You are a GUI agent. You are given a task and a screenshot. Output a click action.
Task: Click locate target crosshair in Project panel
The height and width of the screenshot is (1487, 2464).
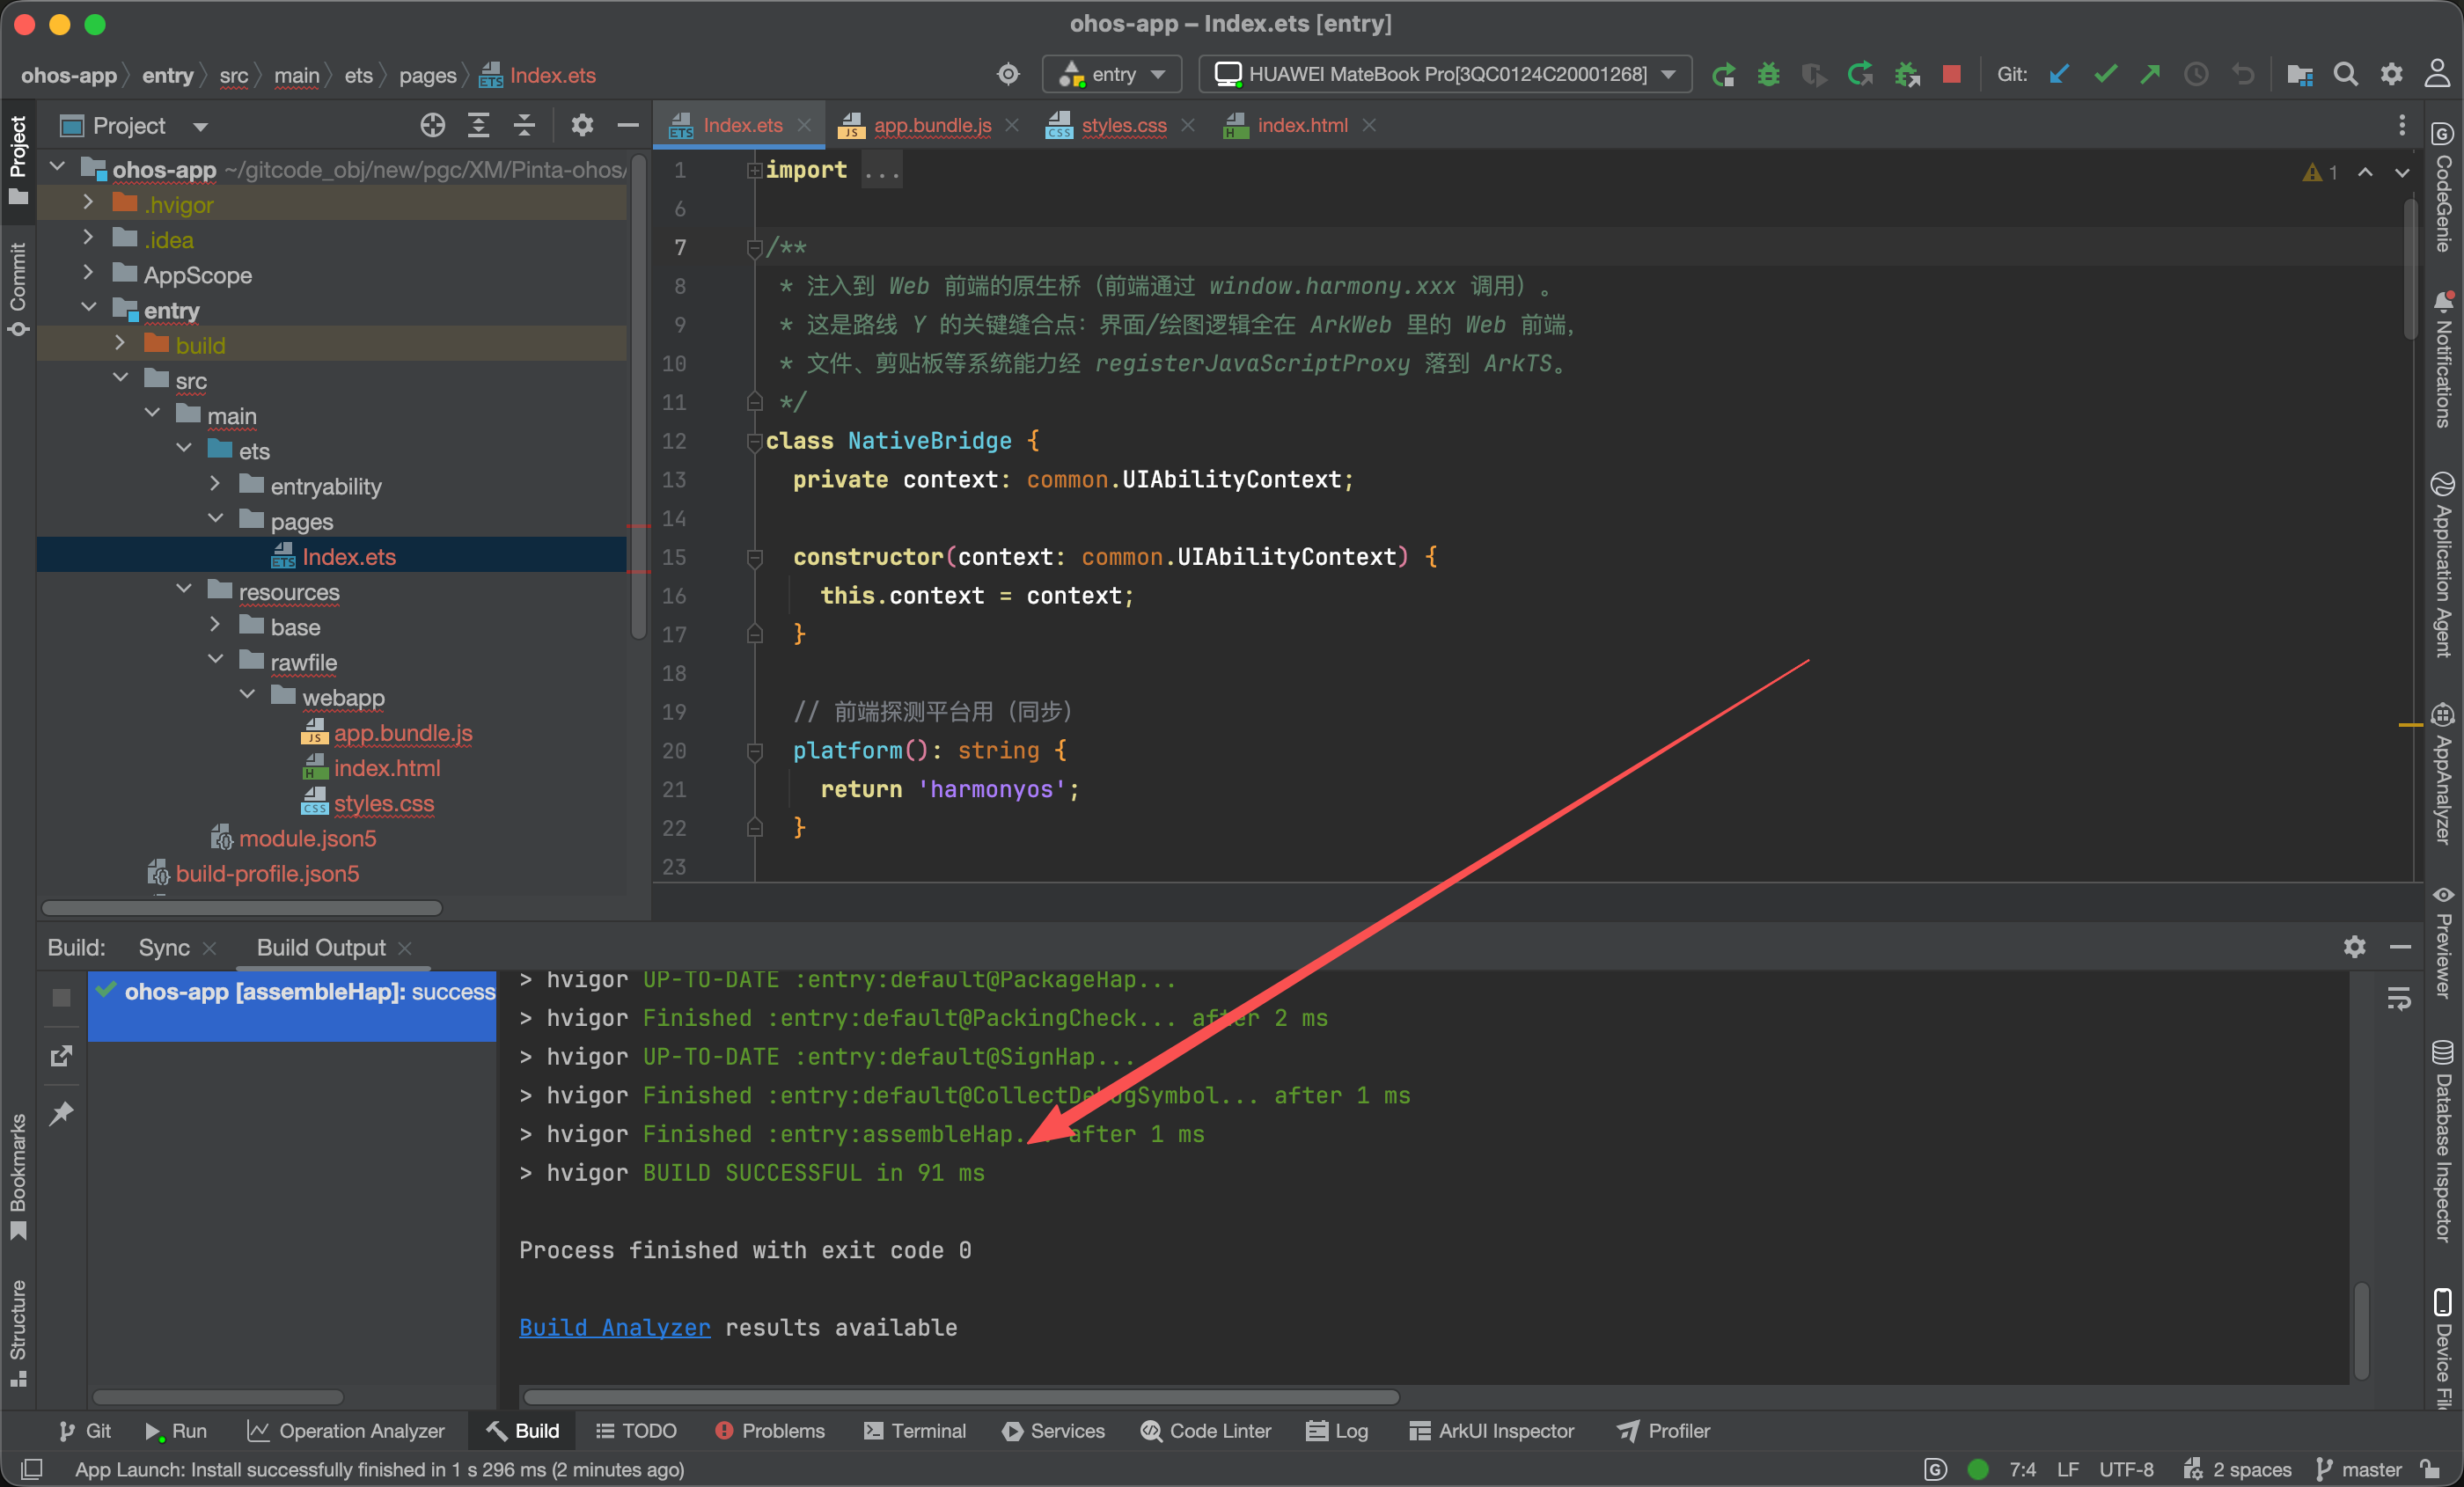pos(432,126)
